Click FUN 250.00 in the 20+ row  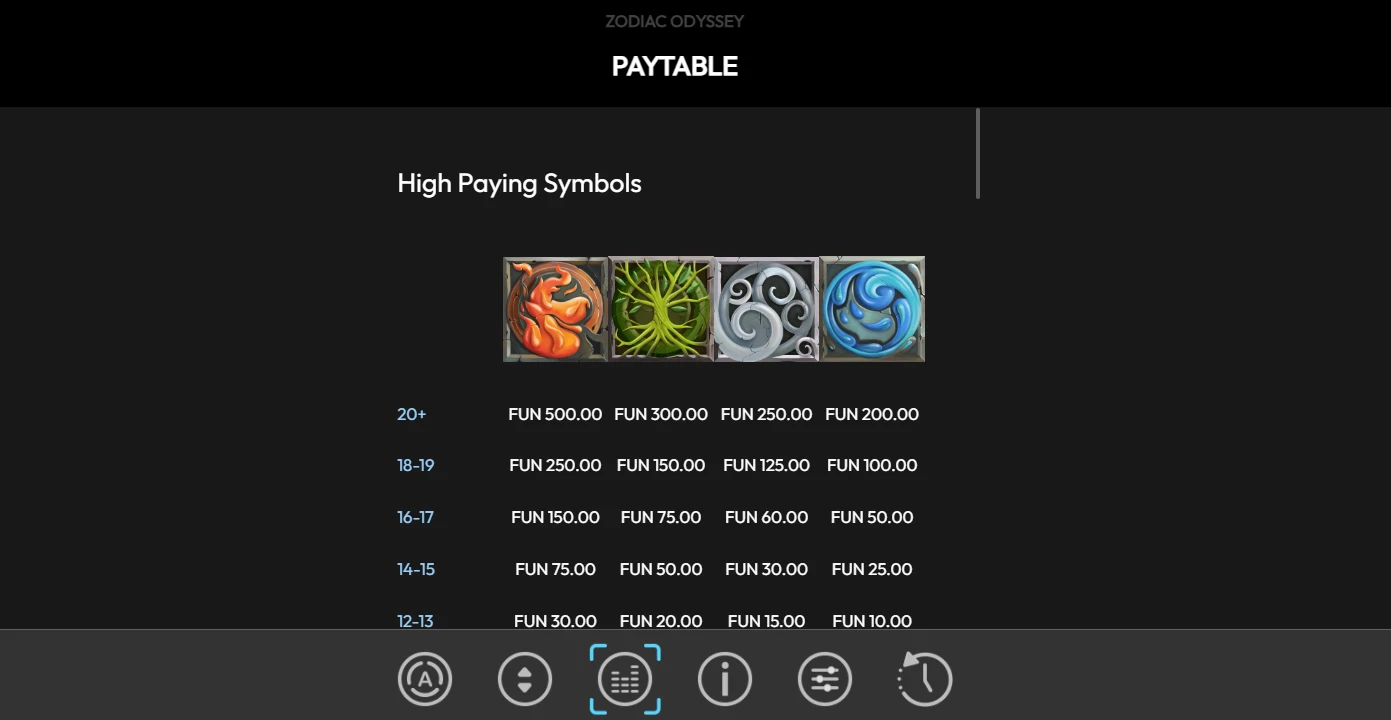(x=767, y=414)
